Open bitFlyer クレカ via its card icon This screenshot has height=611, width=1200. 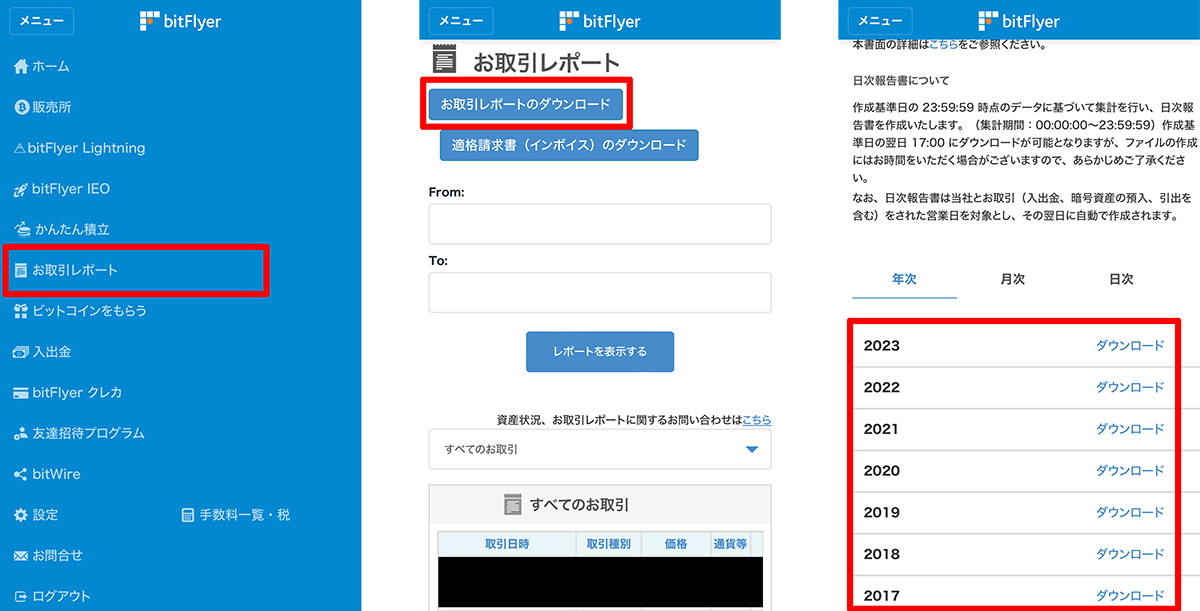tap(21, 393)
